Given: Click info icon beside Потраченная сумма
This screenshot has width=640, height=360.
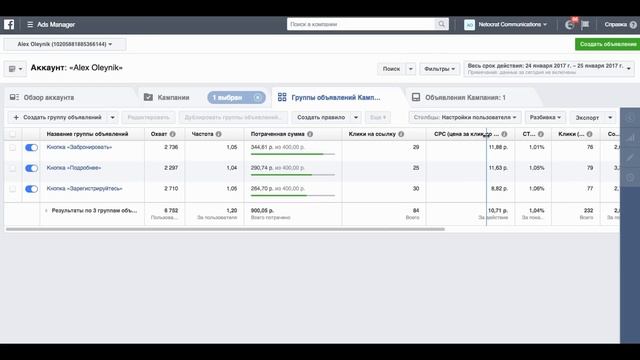Looking at the screenshot, I should click(310, 134).
